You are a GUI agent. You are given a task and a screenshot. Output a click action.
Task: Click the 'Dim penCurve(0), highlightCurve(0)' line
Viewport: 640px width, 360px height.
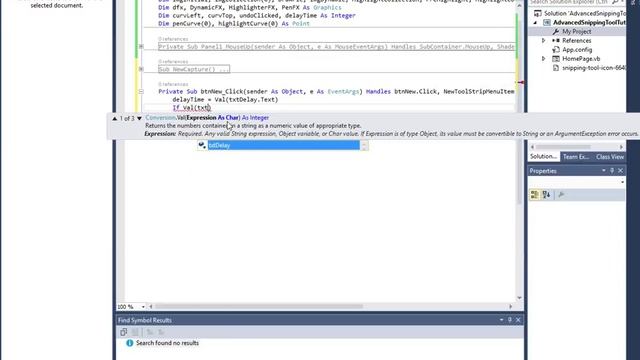(234, 24)
